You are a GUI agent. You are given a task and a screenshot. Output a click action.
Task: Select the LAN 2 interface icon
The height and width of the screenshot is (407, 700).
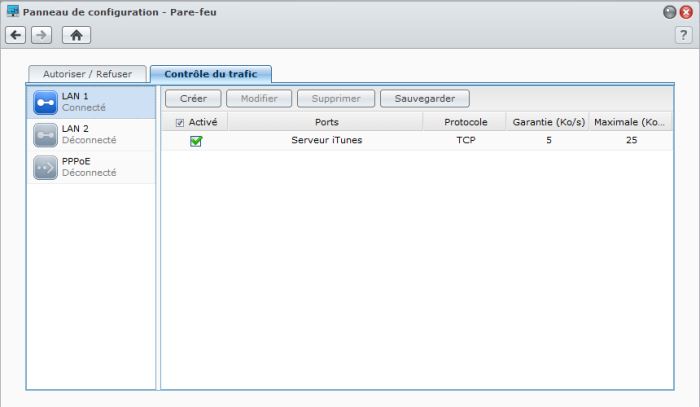[x=46, y=135]
